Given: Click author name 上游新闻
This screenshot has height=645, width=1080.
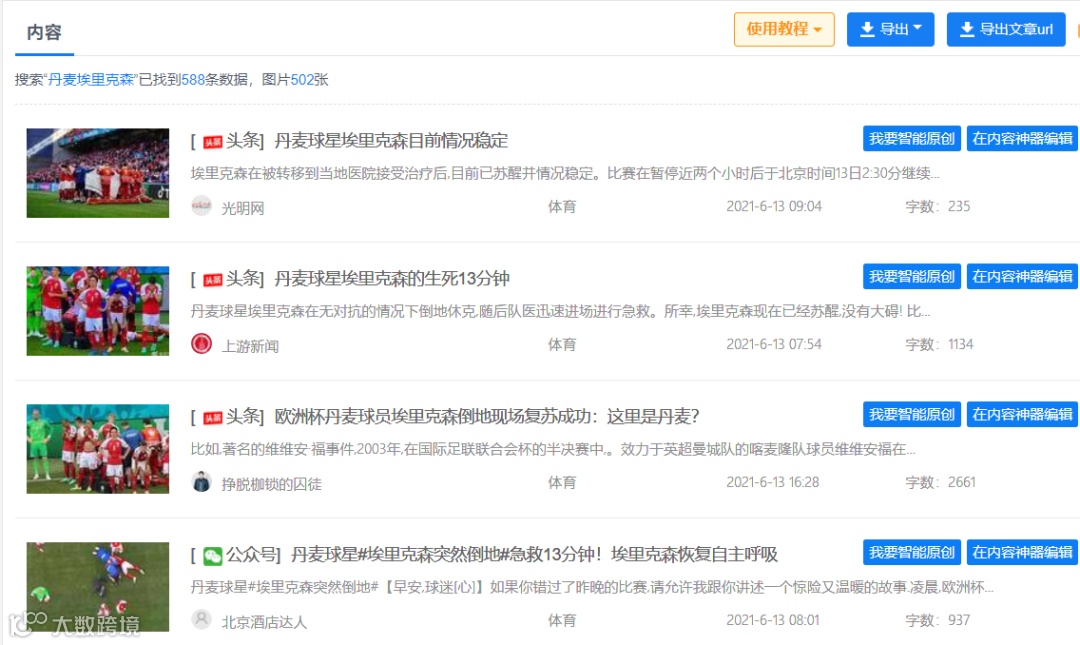Looking at the screenshot, I should click(250, 346).
